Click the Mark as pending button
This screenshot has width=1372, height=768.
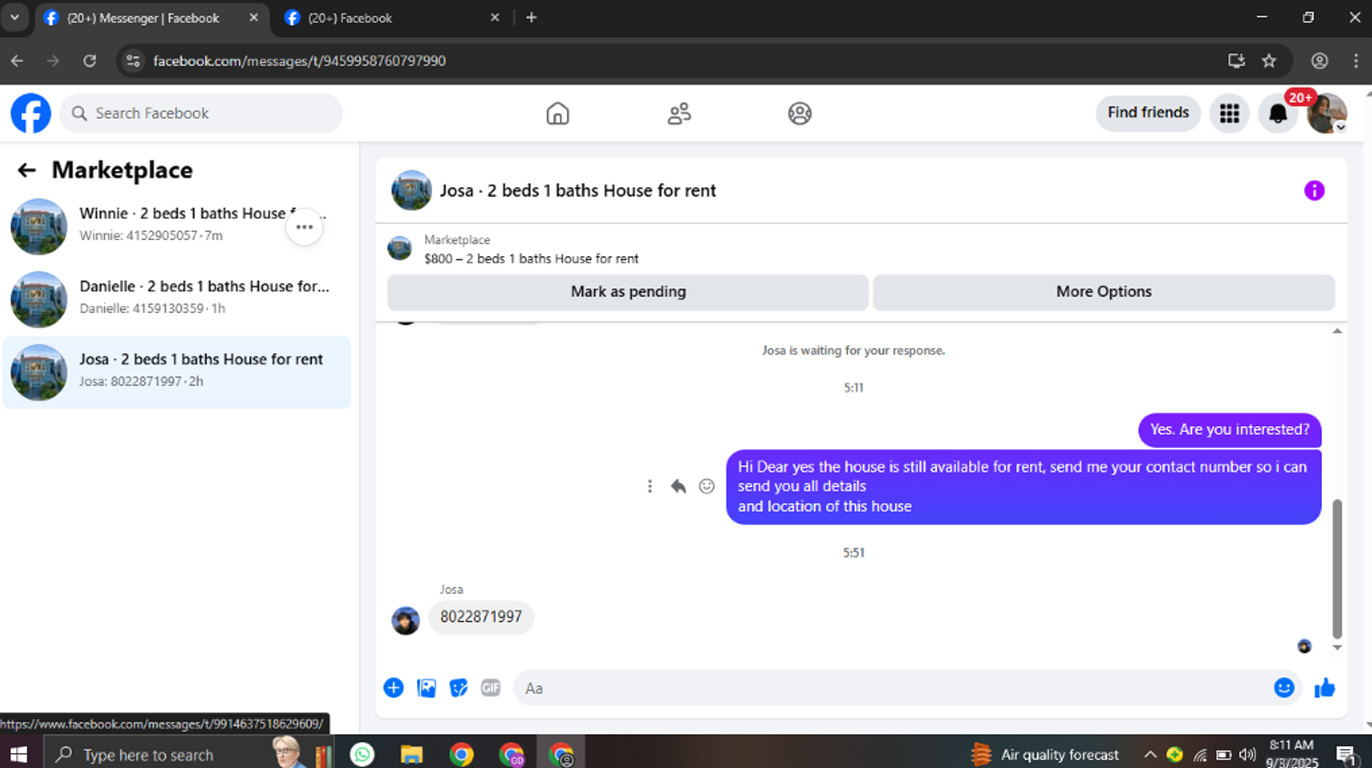point(628,292)
